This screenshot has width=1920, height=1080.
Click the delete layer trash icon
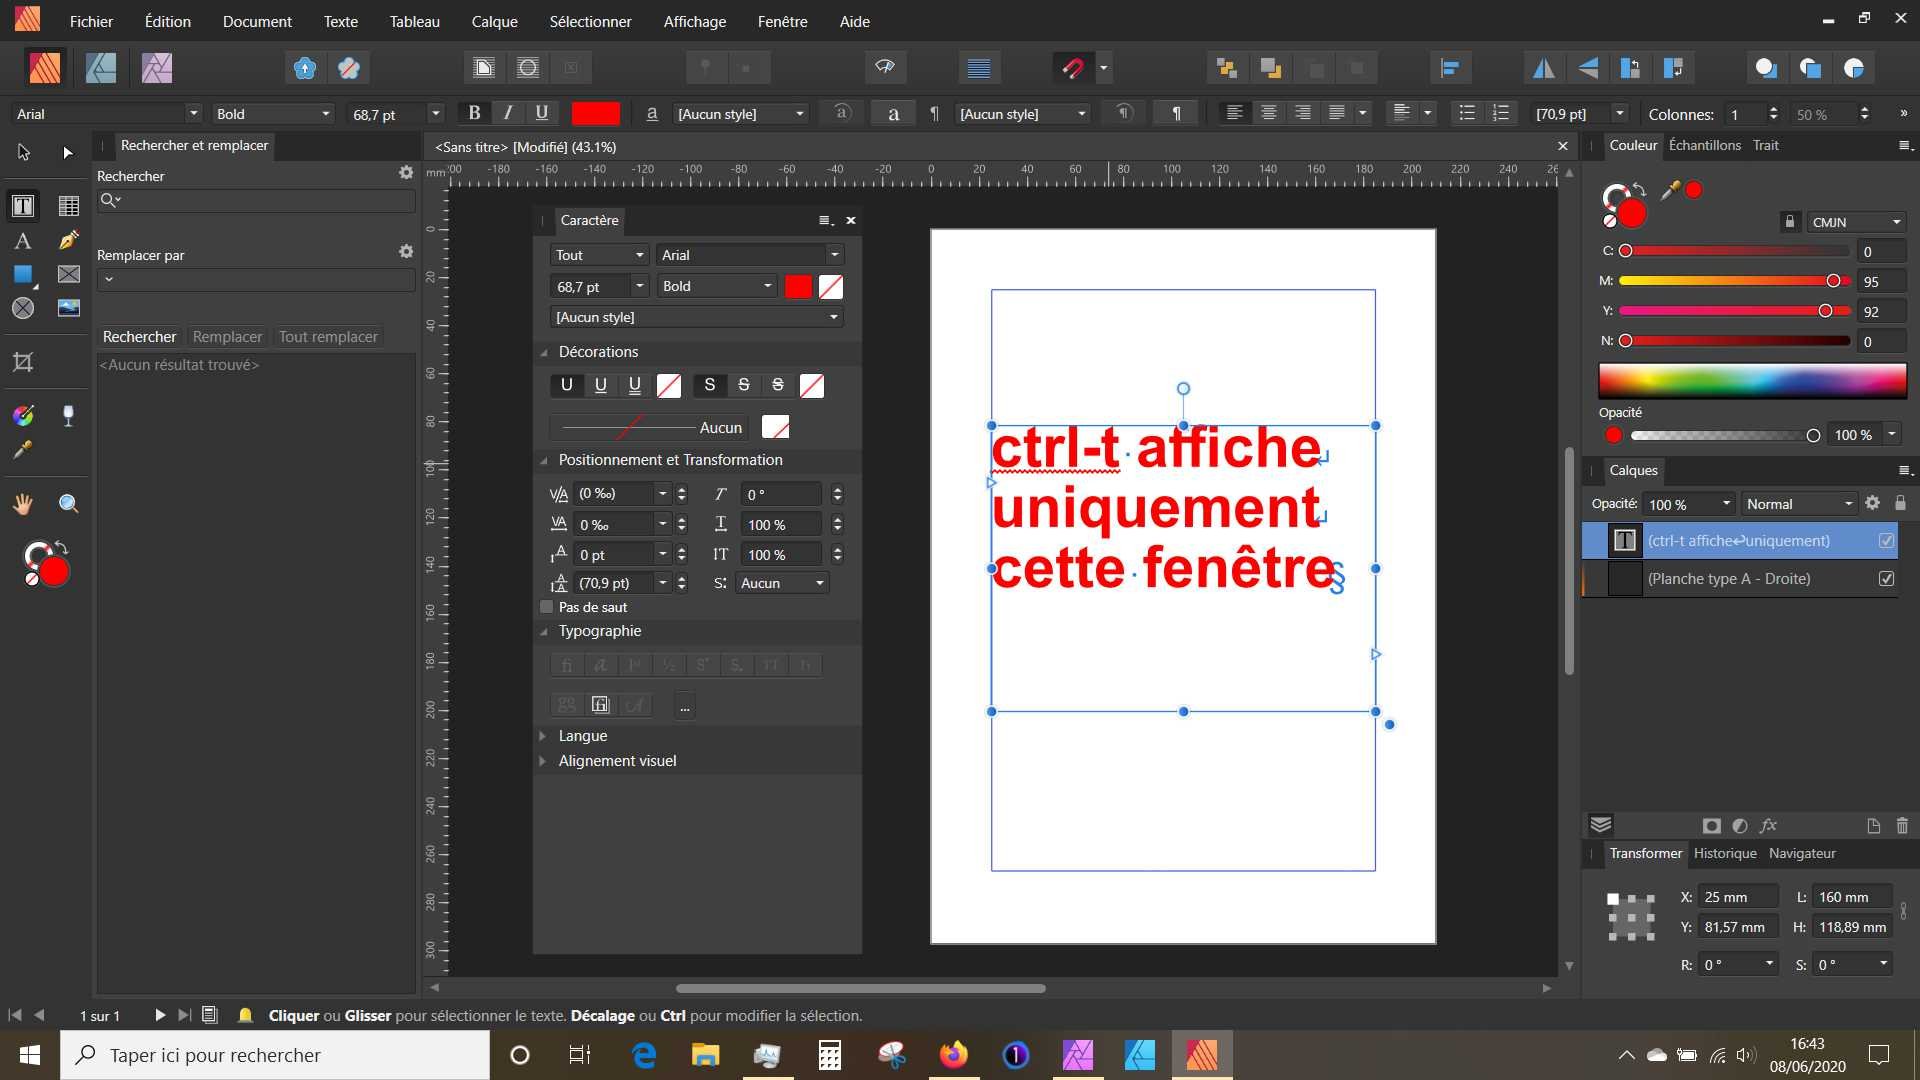(x=1902, y=826)
